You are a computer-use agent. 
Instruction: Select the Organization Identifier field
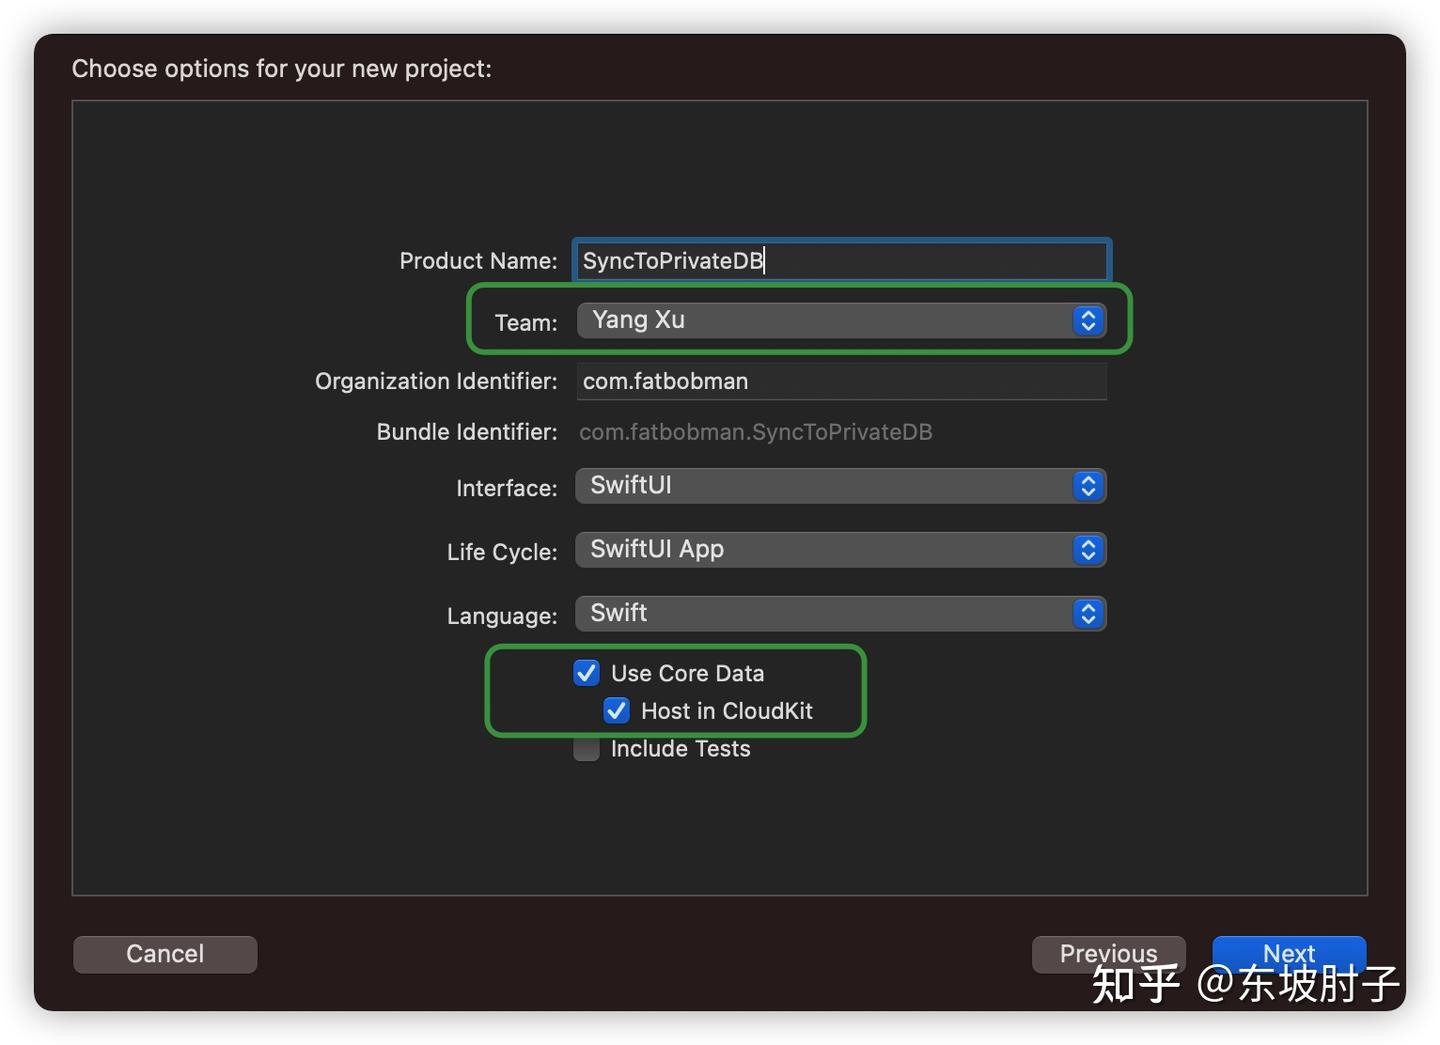click(x=840, y=381)
